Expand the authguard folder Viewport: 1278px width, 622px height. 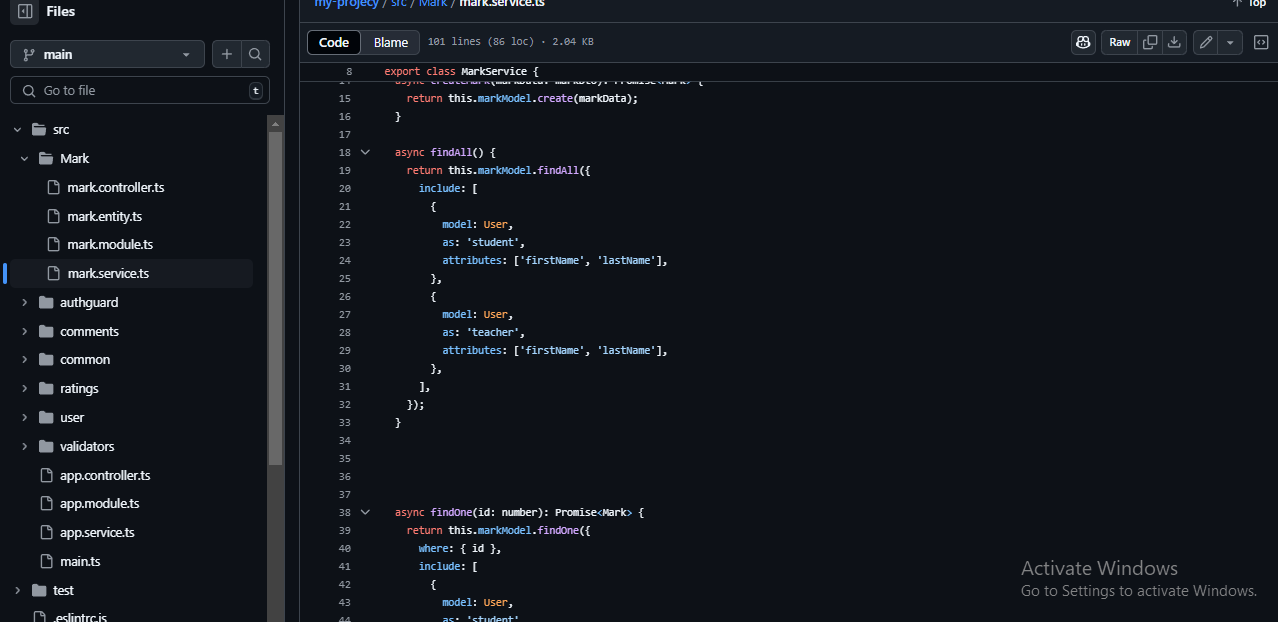[x=25, y=302]
